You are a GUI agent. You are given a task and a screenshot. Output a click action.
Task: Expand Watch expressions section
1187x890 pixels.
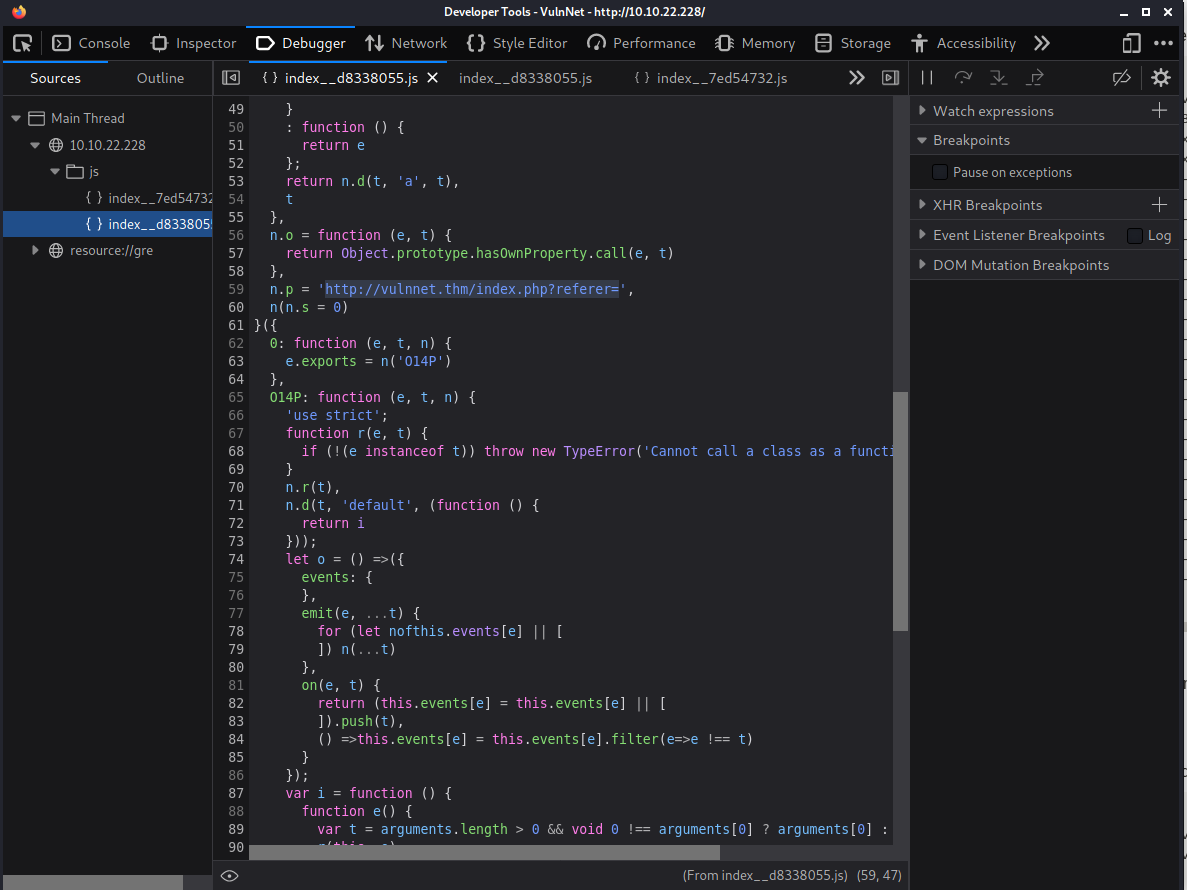pyautogui.click(x=922, y=110)
